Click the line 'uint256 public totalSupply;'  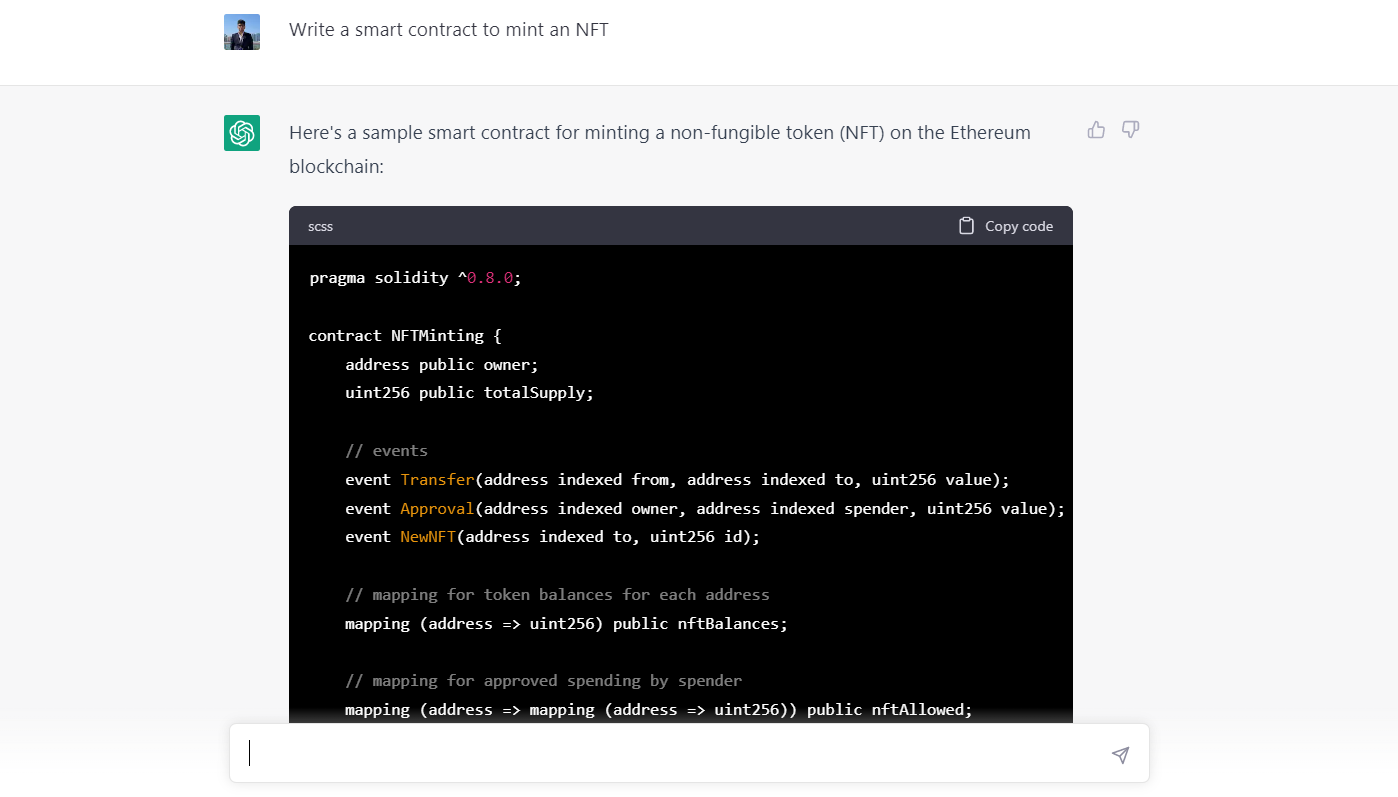tap(470, 393)
